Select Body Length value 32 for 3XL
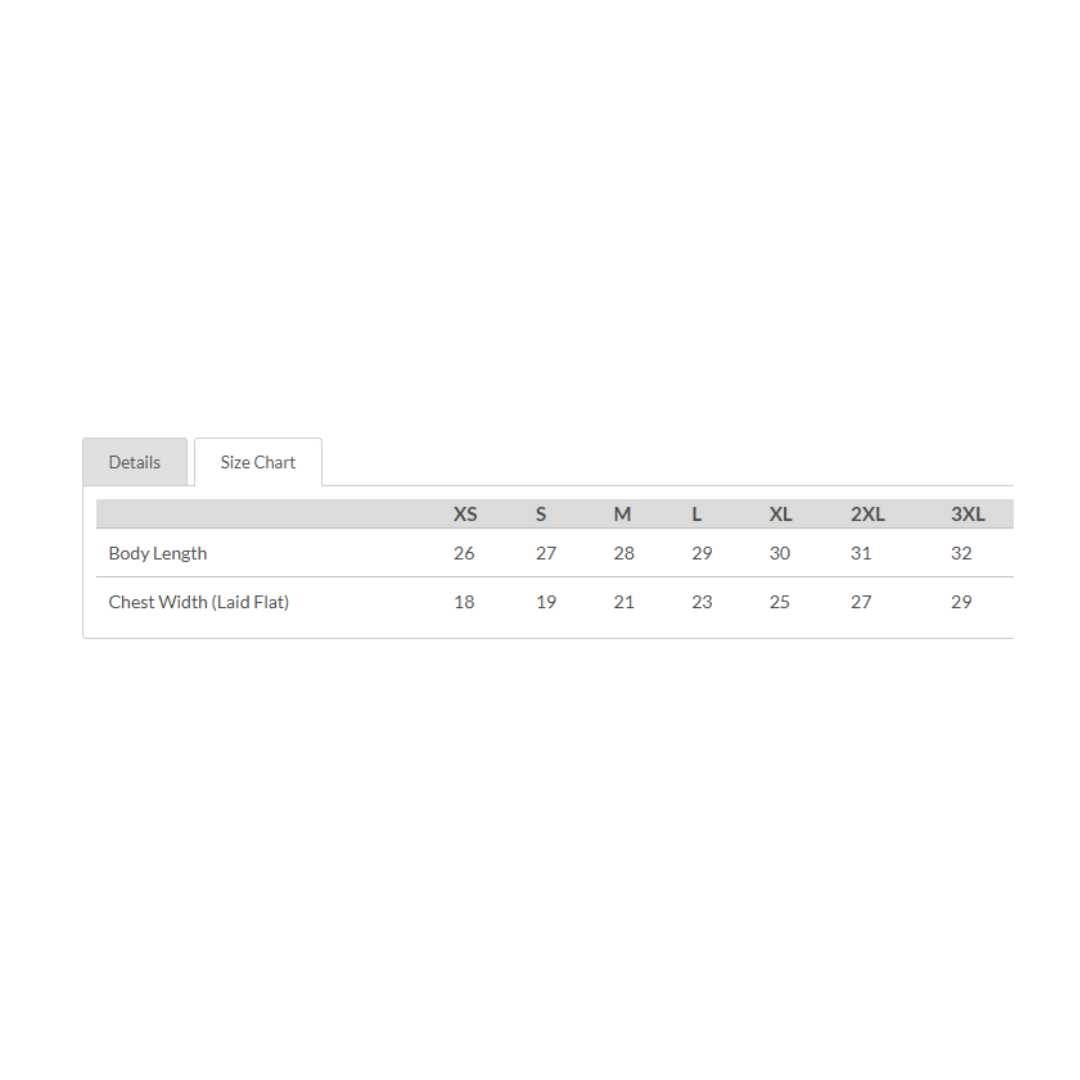 961,553
